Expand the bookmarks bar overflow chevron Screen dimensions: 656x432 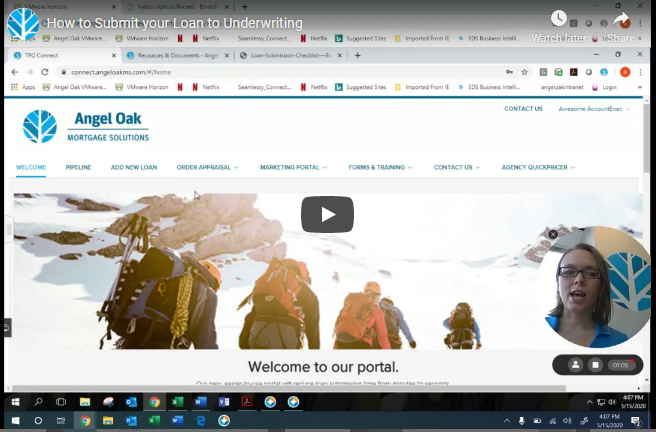(x=639, y=87)
